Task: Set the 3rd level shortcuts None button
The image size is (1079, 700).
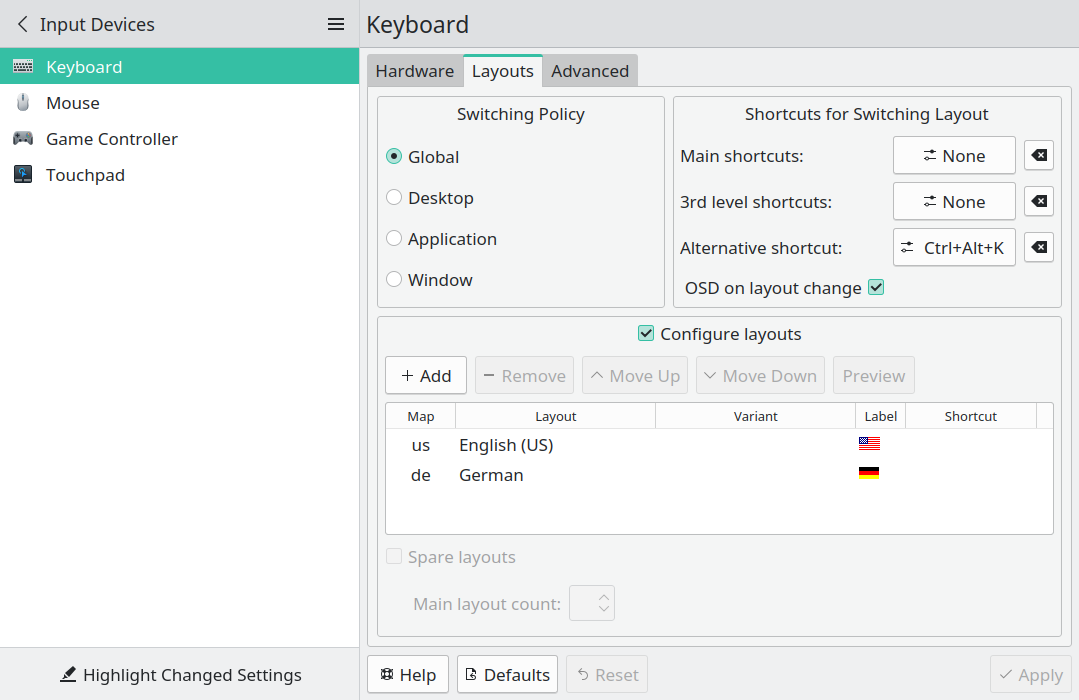Action: [x=954, y=202]
